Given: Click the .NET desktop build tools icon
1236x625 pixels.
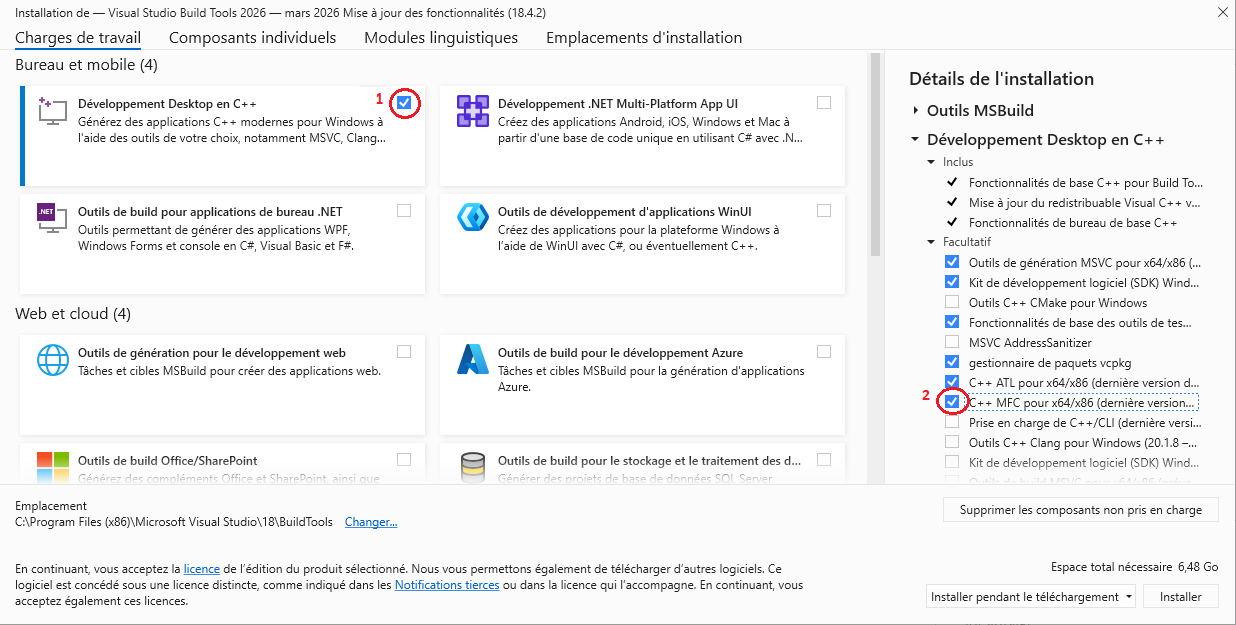Looking at the screenshot, I should pos(52,218).
